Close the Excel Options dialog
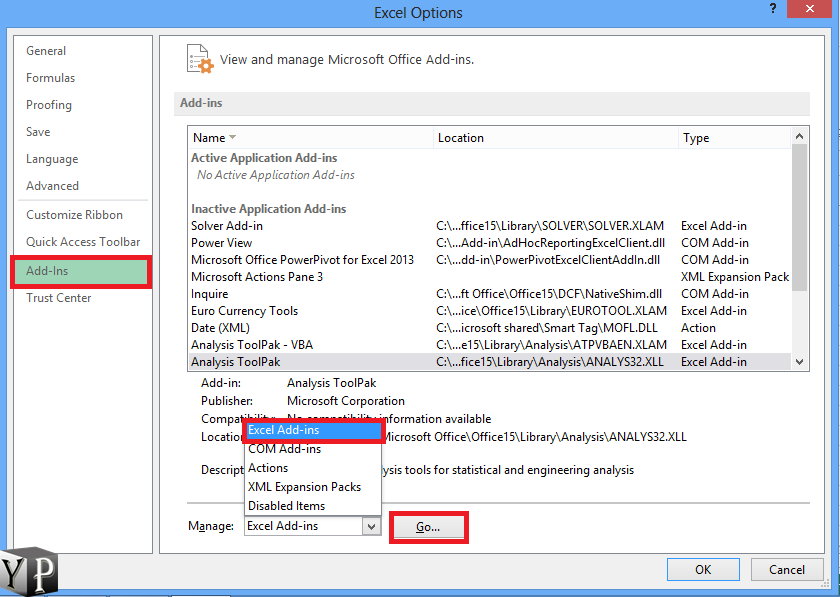The height and width of the screenshot is (597, 840). tap(809, 9)
